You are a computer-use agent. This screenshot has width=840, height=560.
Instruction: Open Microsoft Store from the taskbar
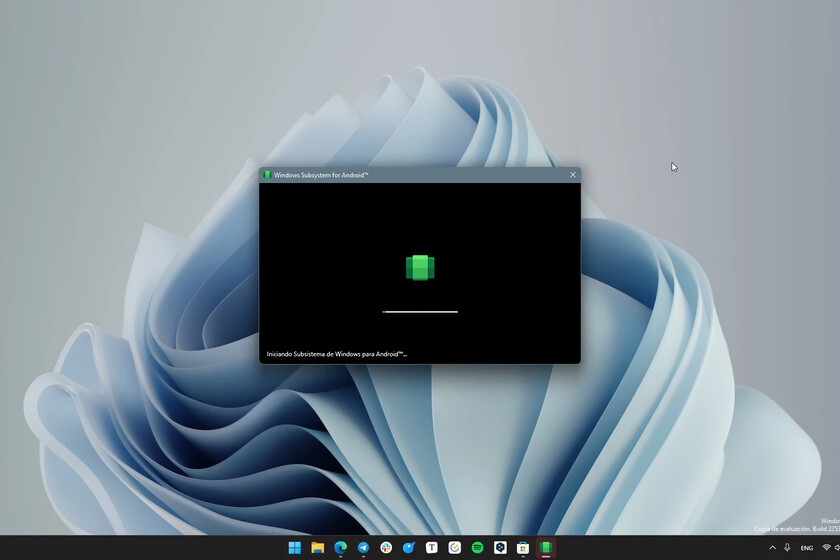click(x=523, y=547)
